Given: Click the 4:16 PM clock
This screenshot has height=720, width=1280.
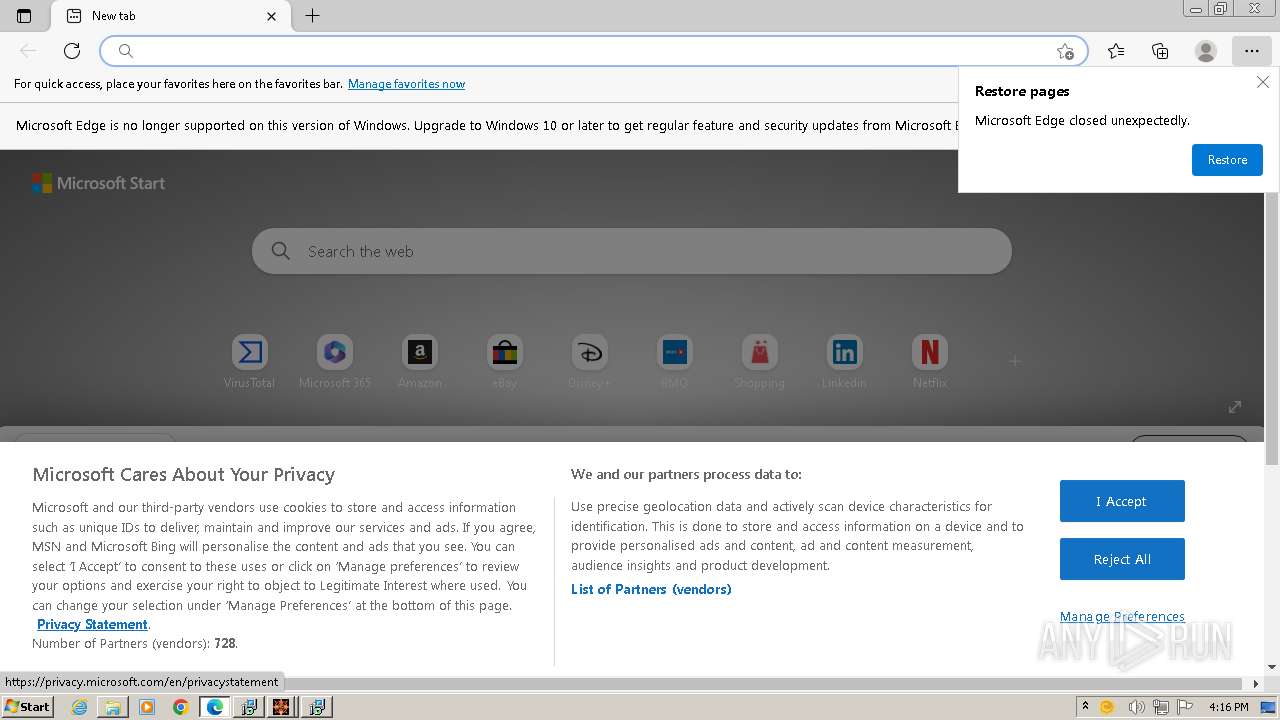Looking at the screenshot, I should click(1229, 707).
